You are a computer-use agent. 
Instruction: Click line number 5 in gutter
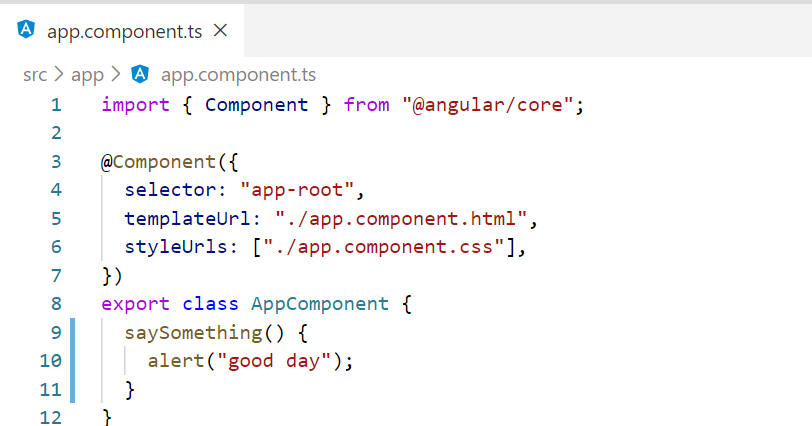tap(56, 218)
